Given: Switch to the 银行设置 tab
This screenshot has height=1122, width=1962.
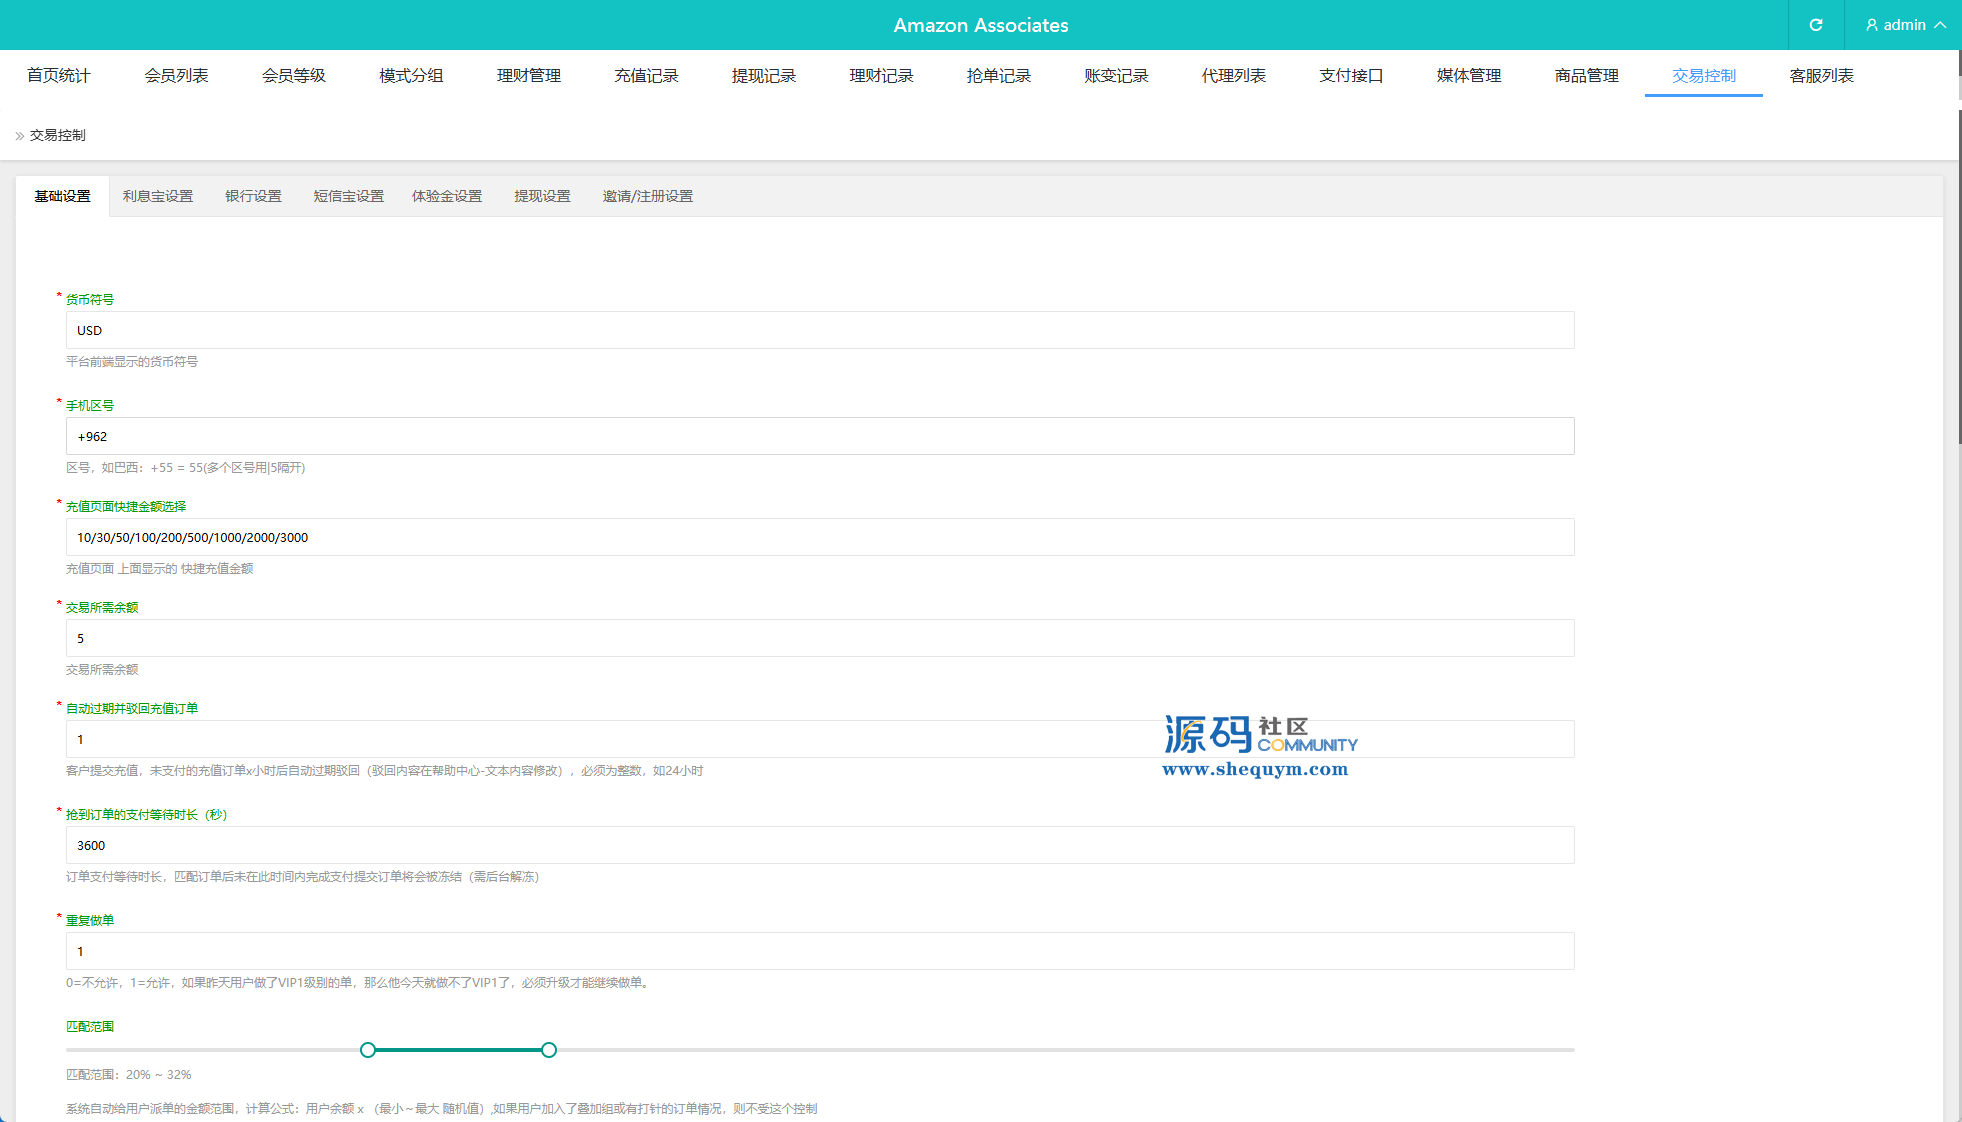Looking at the screenshot, I should click(x=253, y=196).
